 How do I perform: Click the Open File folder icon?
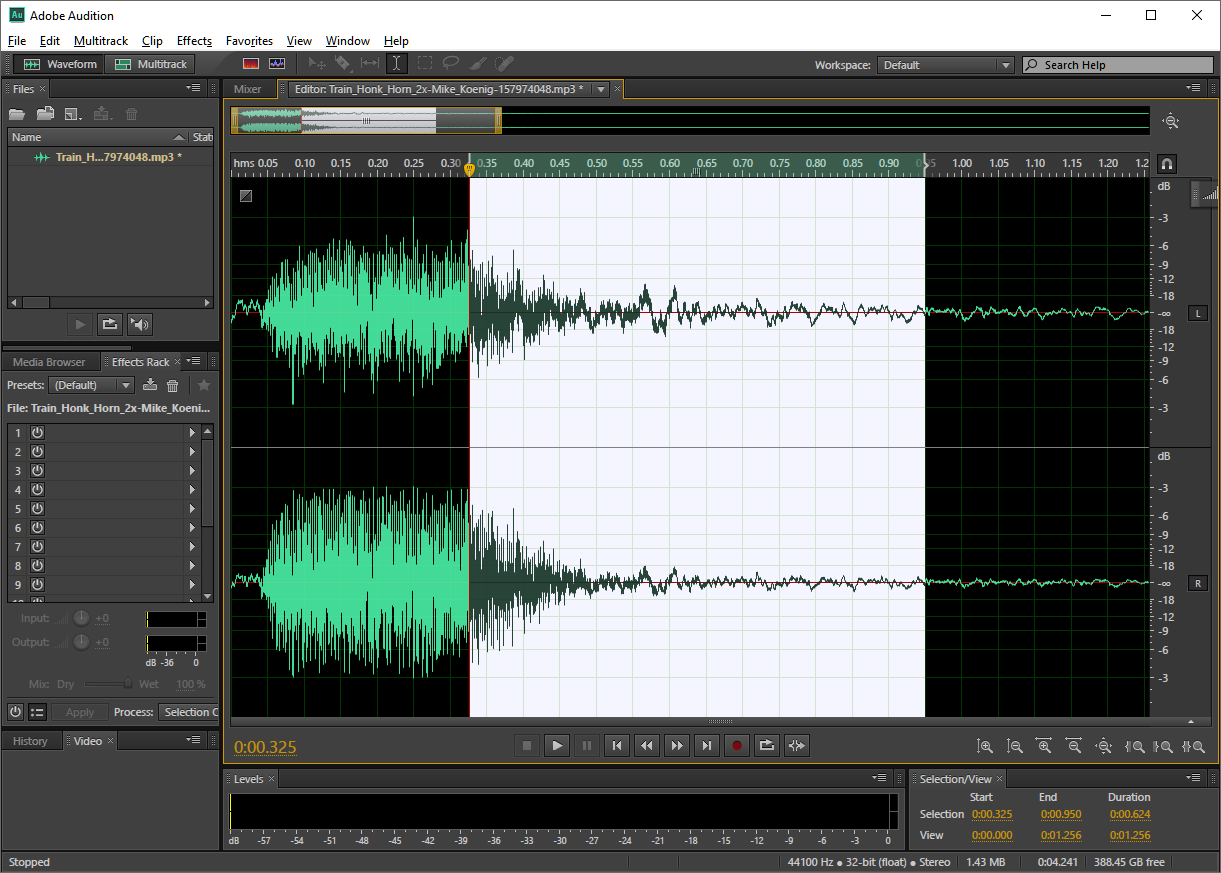[x=17, y=115]
